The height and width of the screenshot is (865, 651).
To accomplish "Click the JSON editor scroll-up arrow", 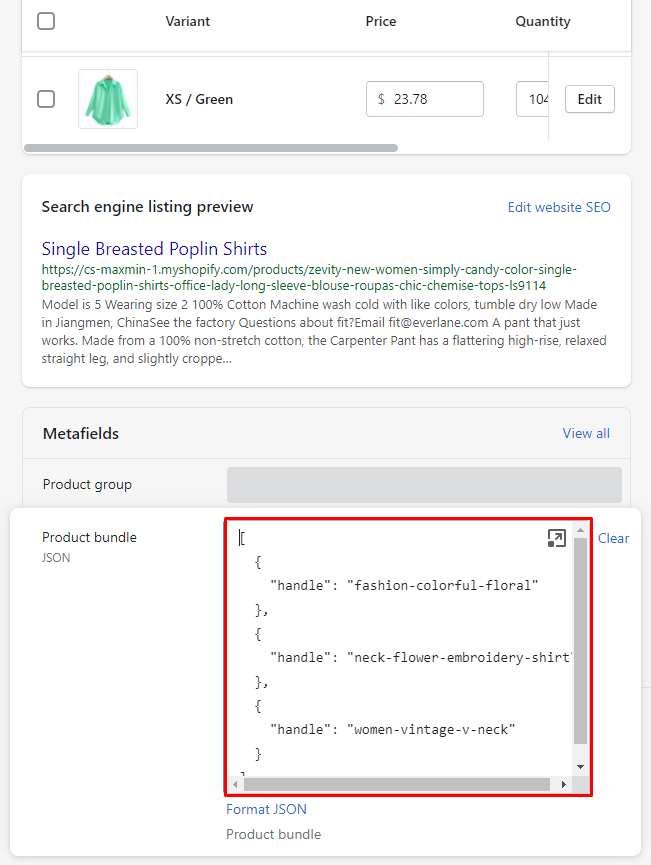I will (x=581, y=529).
